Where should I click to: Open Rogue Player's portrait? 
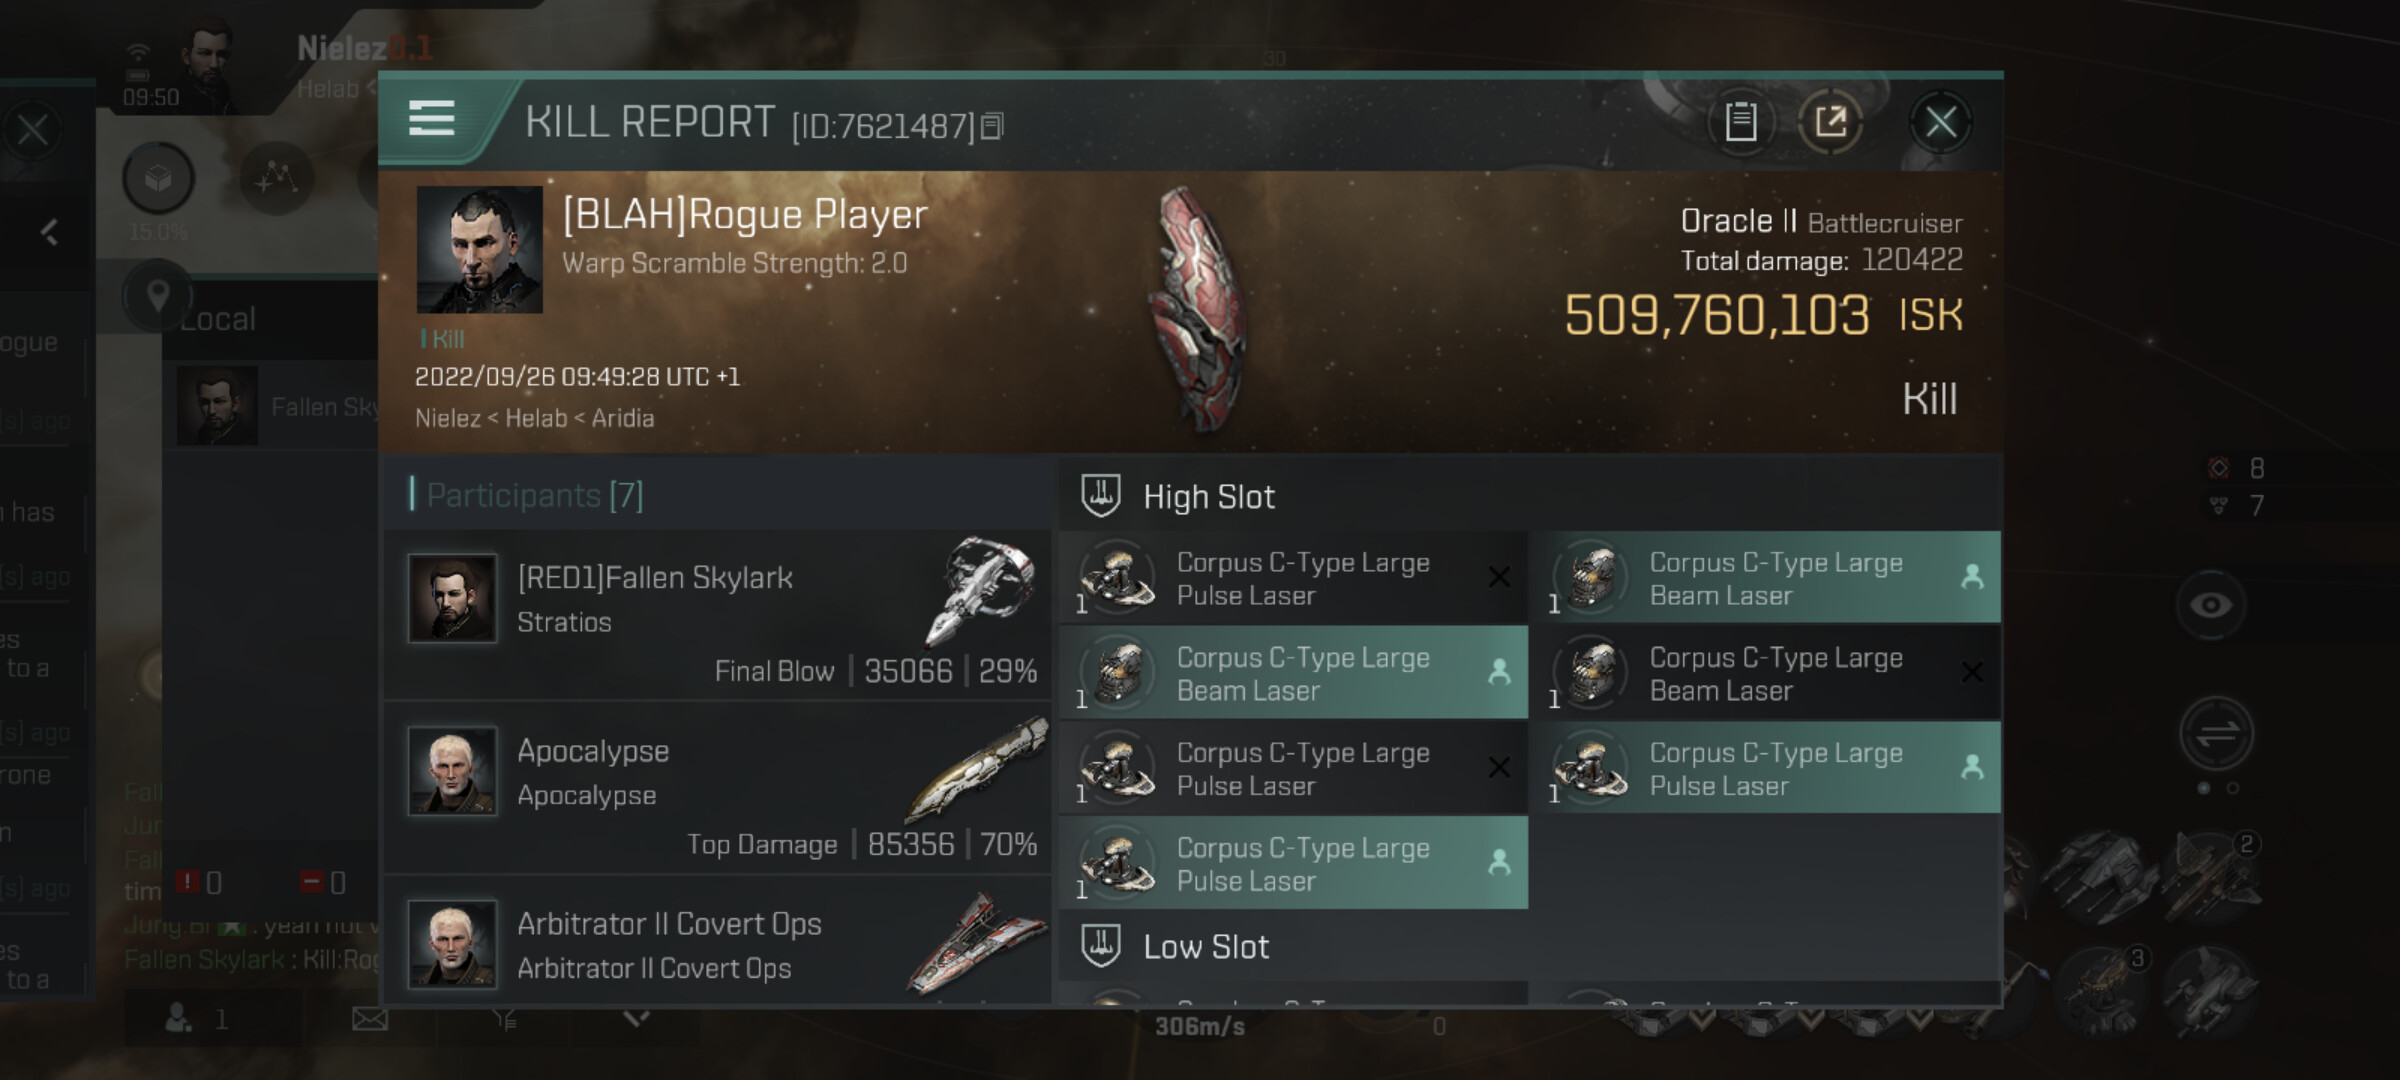click(480, 250)
